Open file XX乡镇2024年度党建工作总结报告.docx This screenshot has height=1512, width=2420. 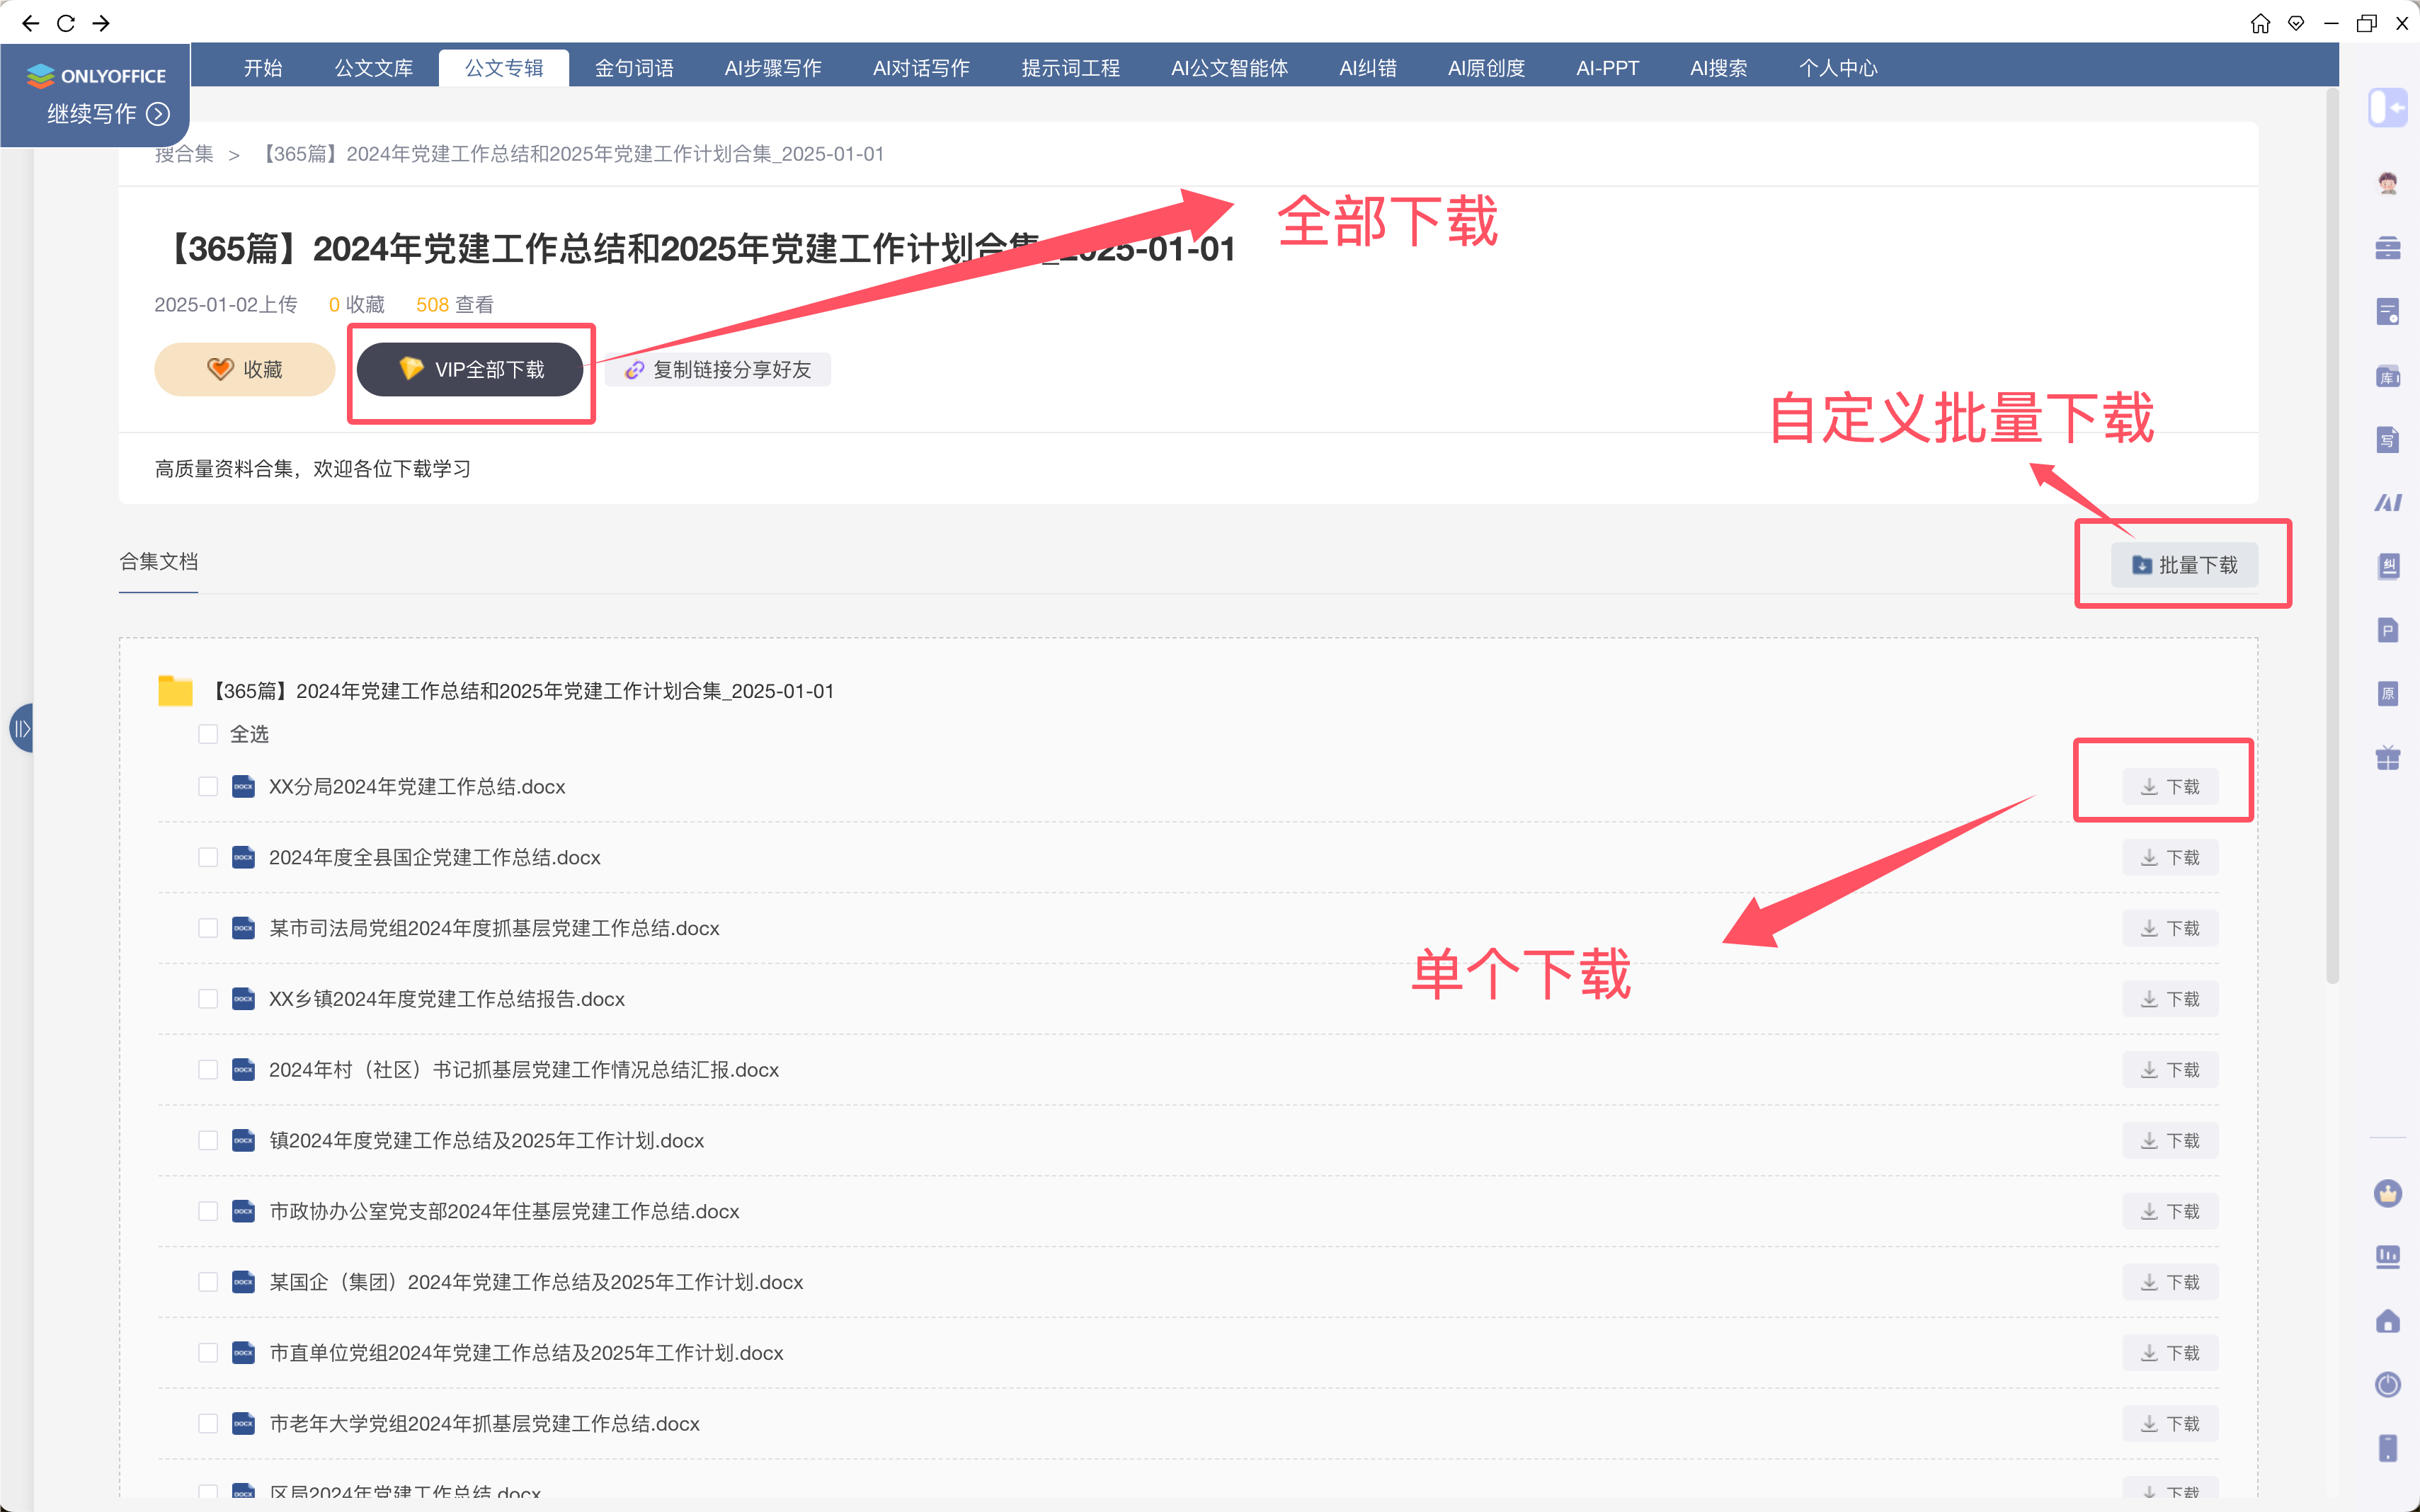click(x=446, y=999)
